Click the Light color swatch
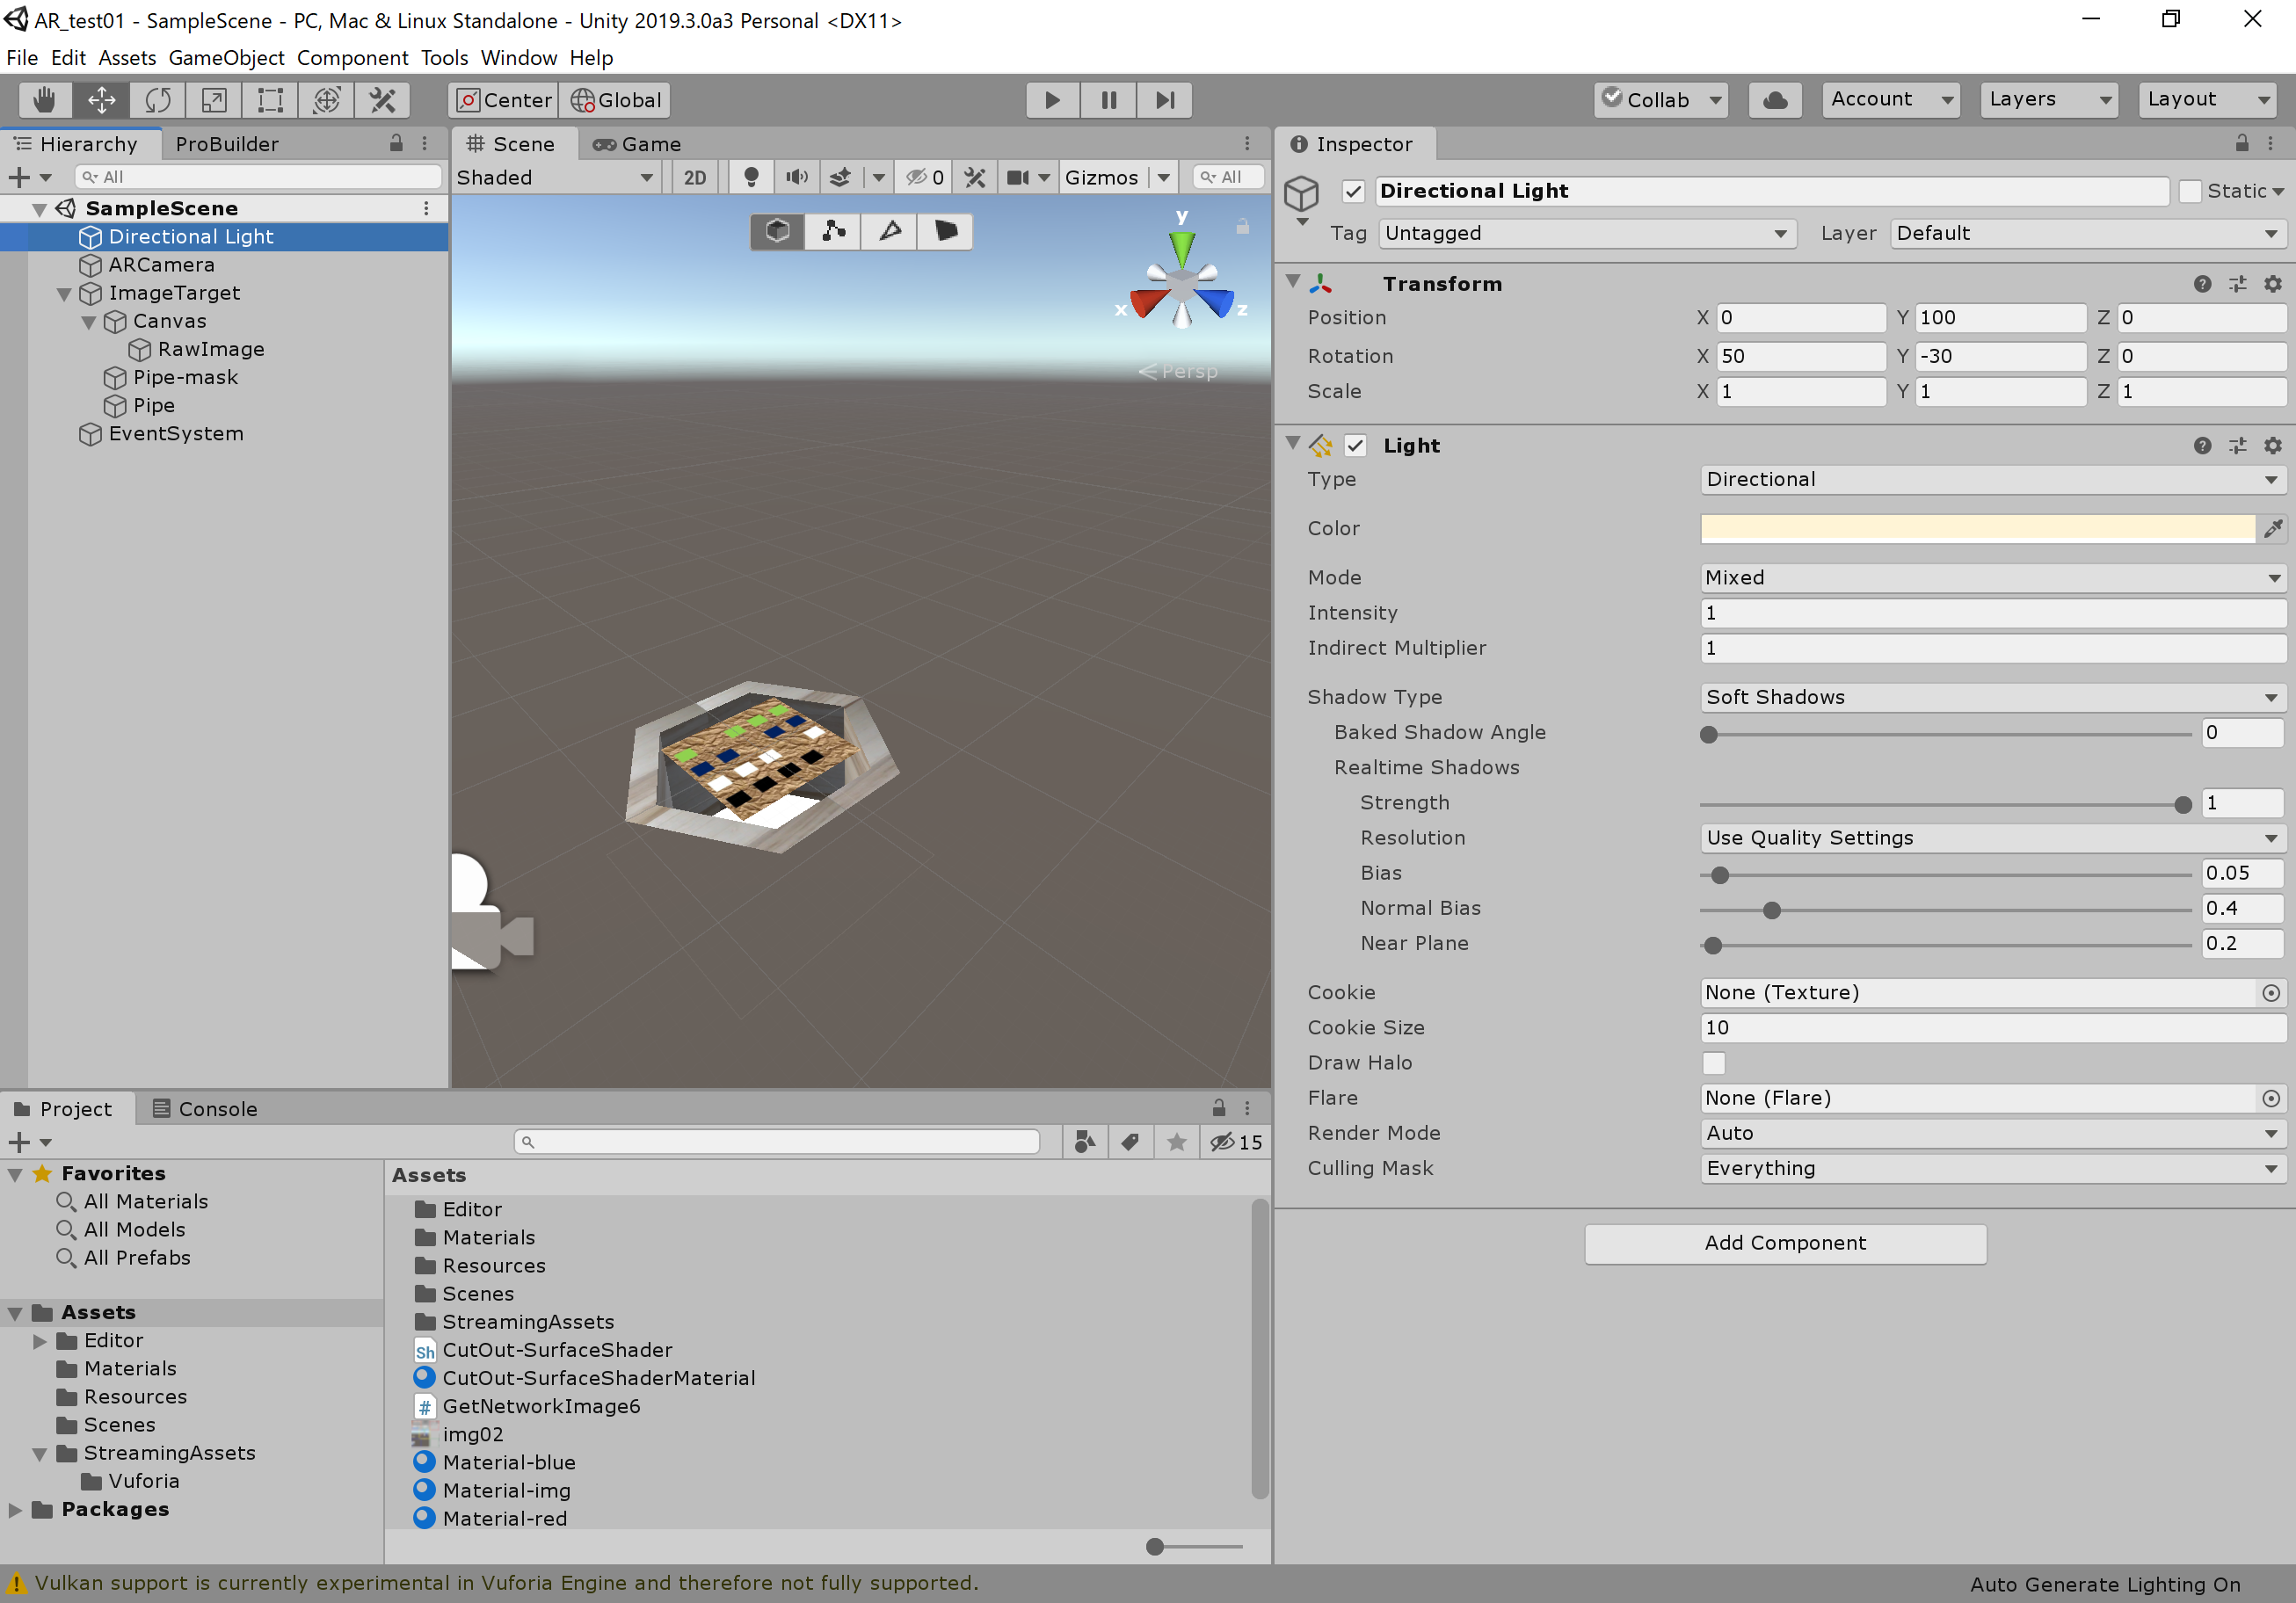The width and height of the screenshot is (2296, 1603). pos(1976,528)
